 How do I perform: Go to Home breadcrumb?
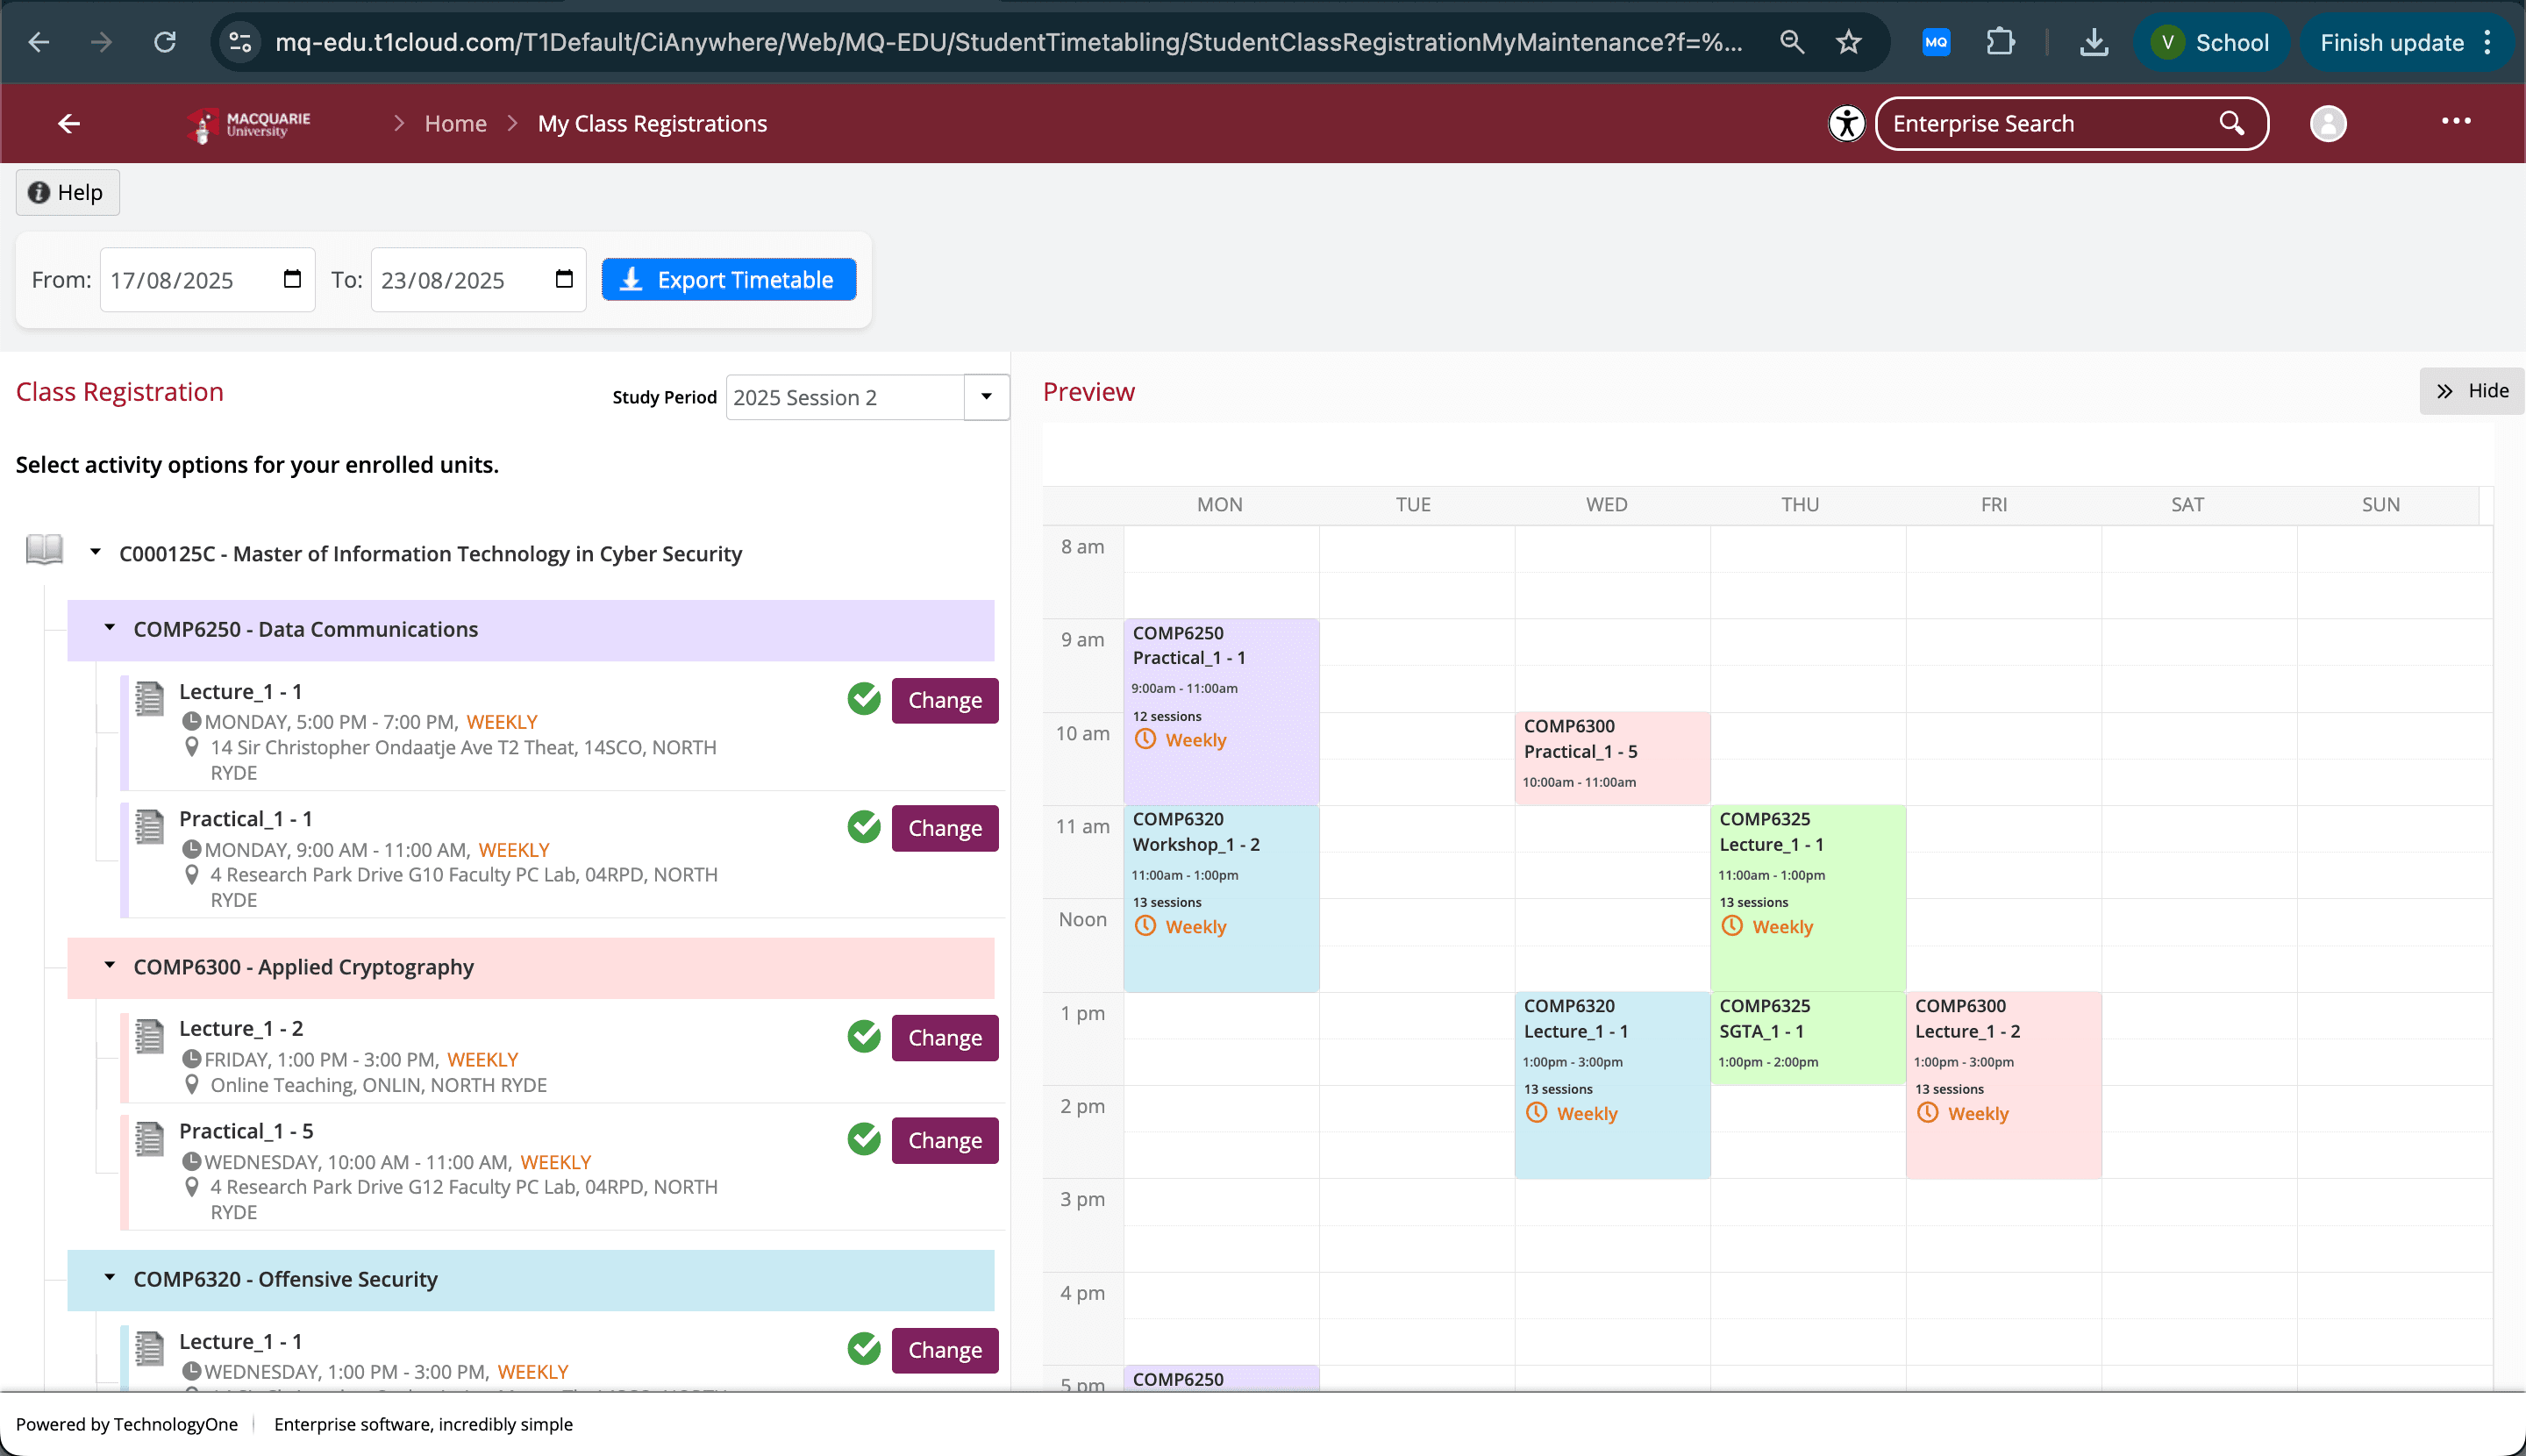coord(455,123)
